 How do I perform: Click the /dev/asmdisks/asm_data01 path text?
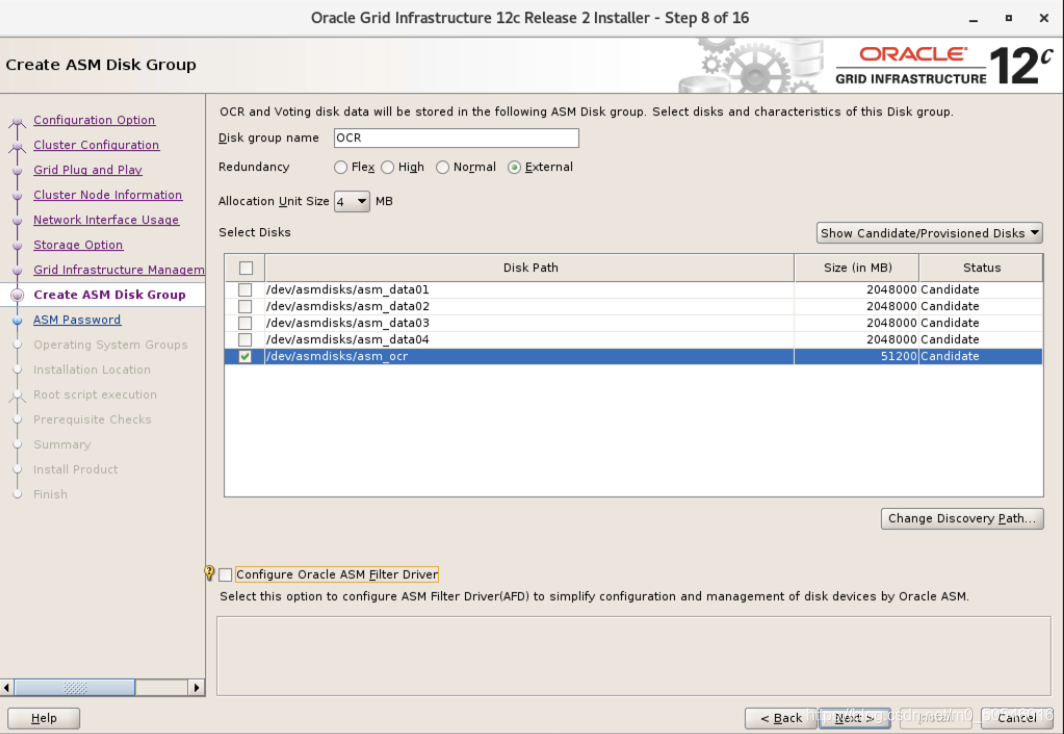(347, 290)
